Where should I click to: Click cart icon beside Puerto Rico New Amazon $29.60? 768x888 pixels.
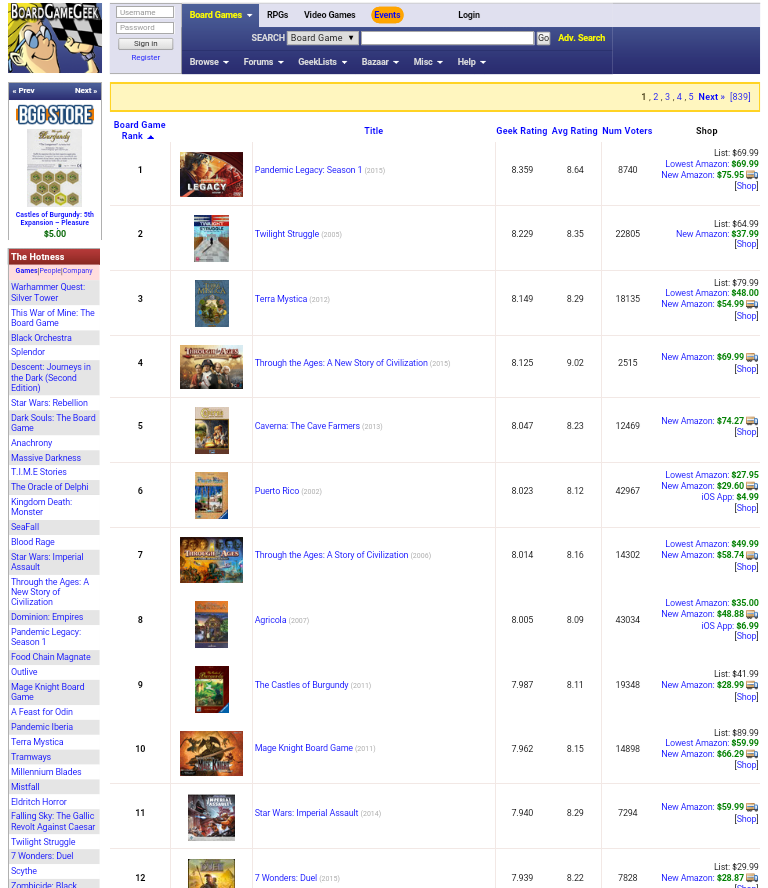(752, 486)
